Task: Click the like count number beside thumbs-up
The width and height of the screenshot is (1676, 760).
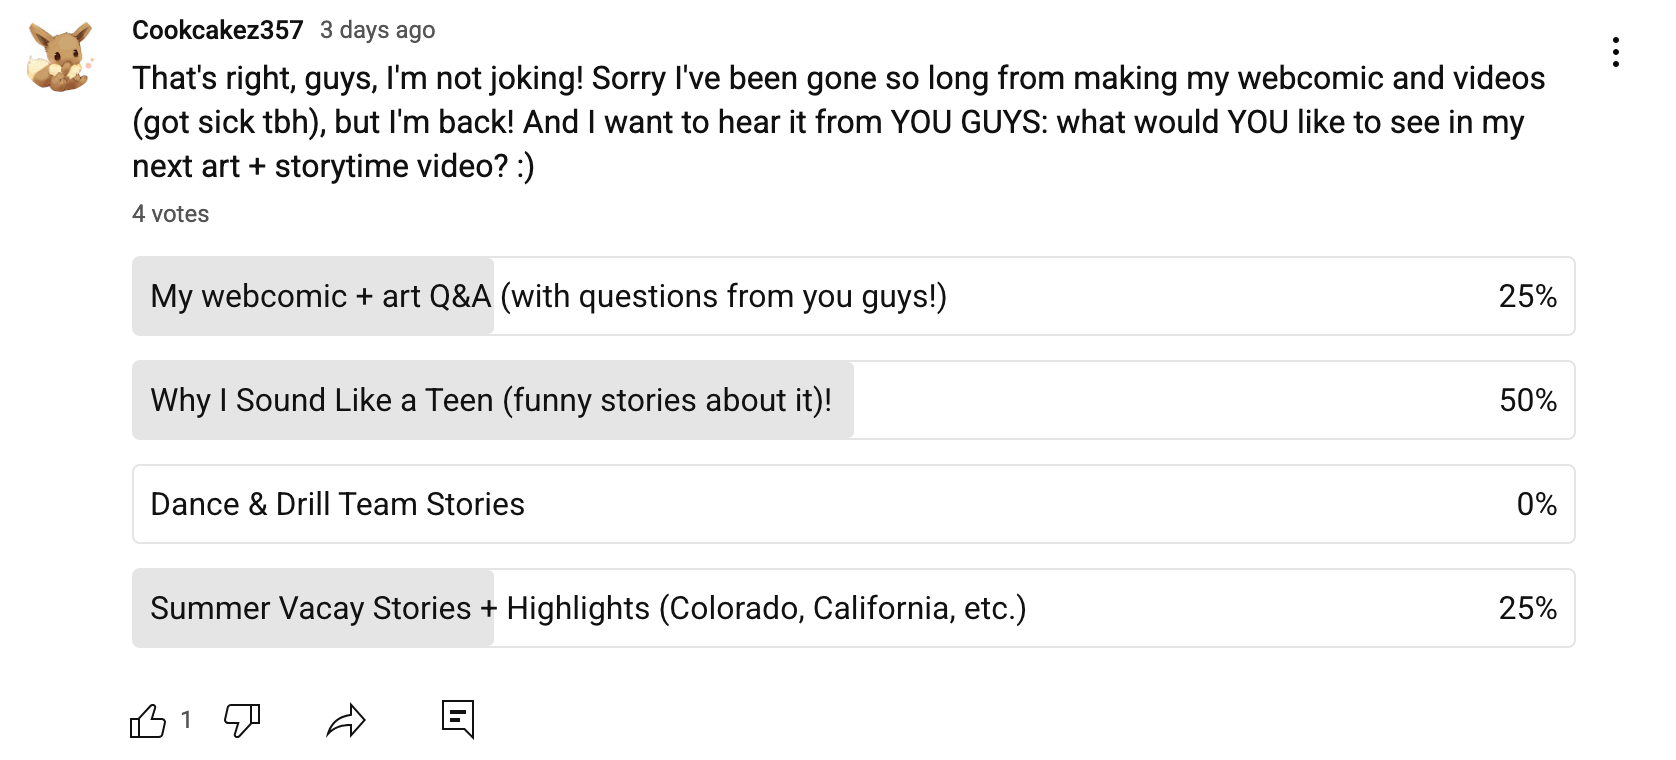Action: (x=186, y=720)
